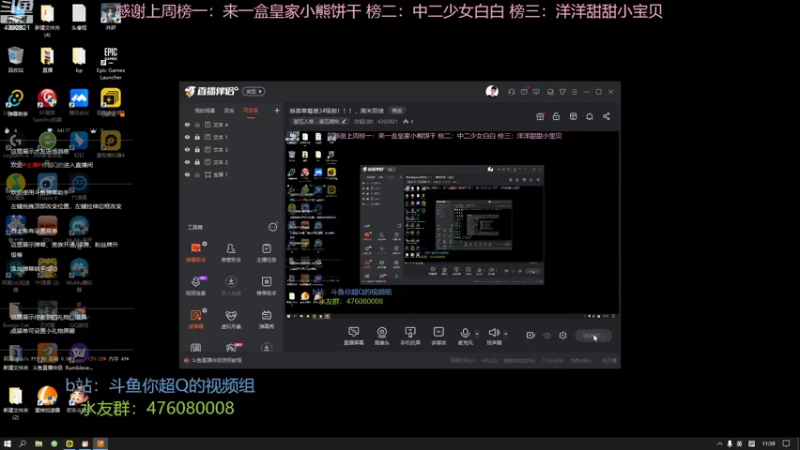Click the start streaming button at bottom right
The width and height of the screenshot is (800, 450).
pyautogui.click(x=593, y=336)
